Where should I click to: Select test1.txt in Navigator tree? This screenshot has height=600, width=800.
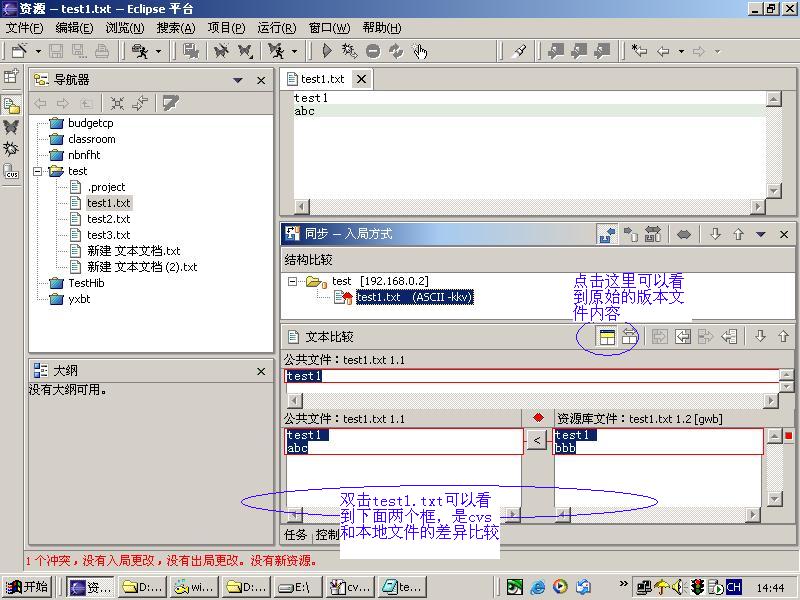click(x=109, y=203)
